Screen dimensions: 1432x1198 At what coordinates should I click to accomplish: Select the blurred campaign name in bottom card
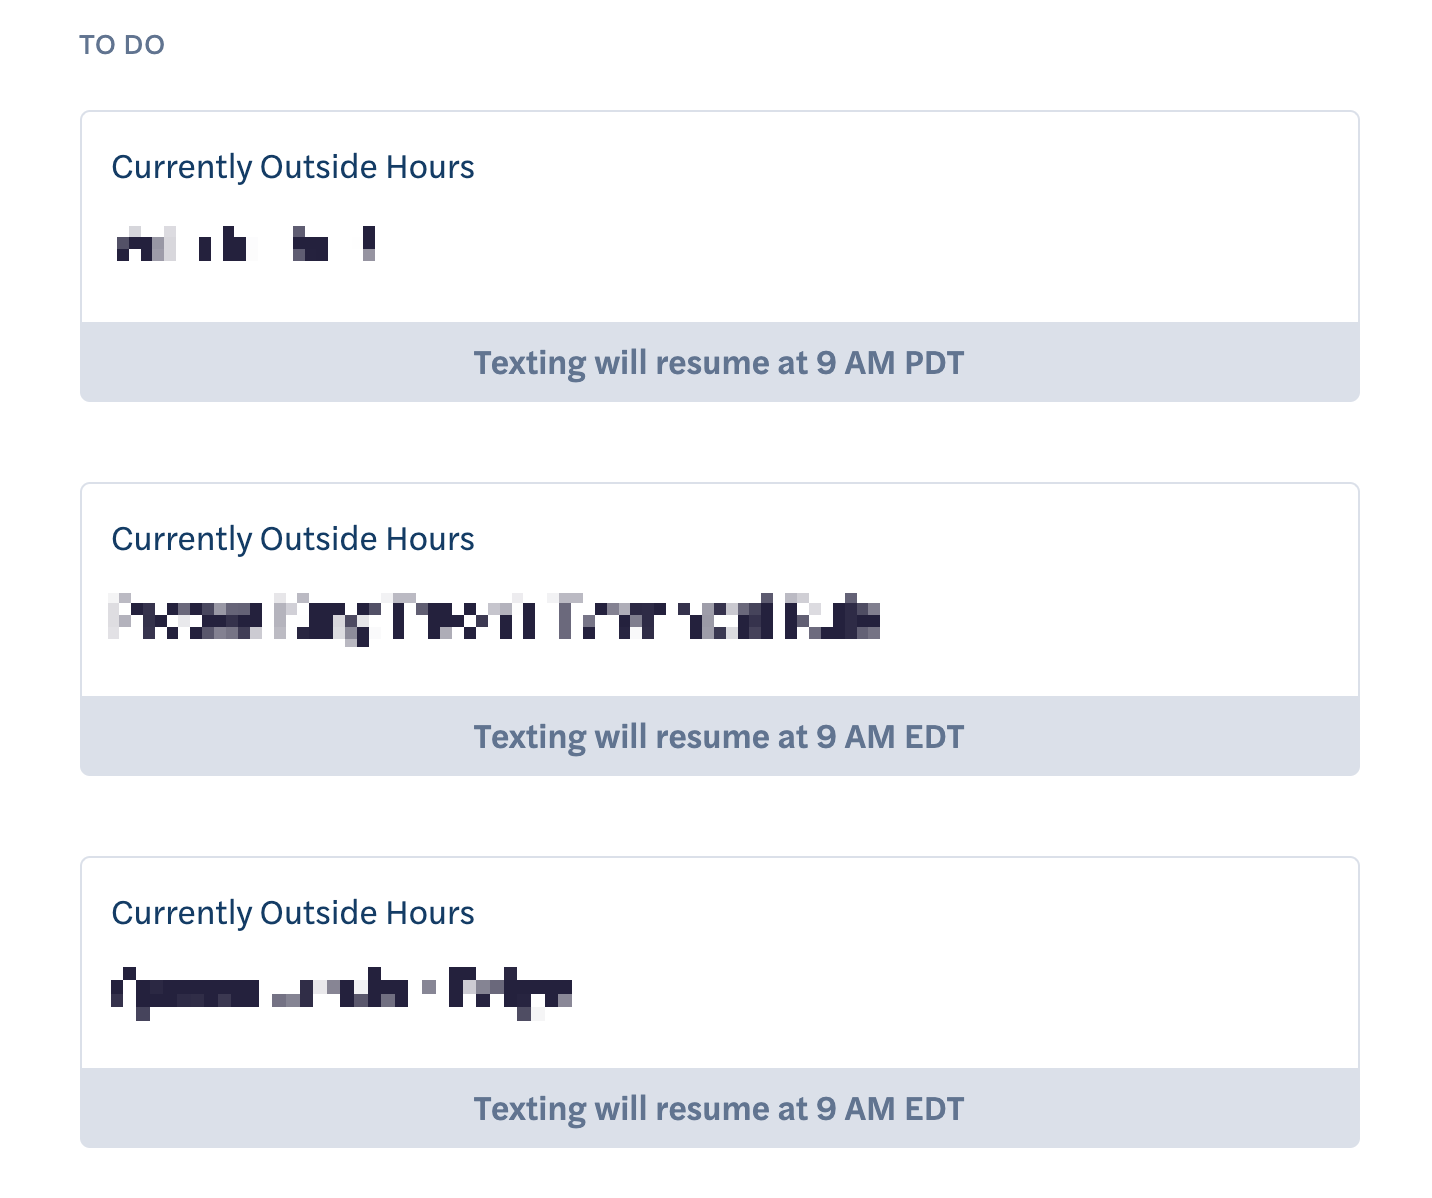pyautogui.click(x=342, y=992)
